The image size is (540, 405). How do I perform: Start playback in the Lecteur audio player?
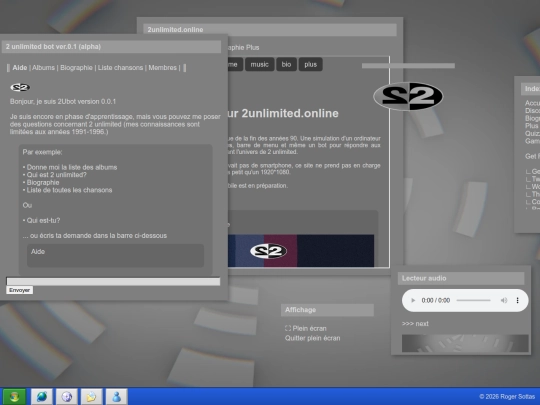[413, 300]
